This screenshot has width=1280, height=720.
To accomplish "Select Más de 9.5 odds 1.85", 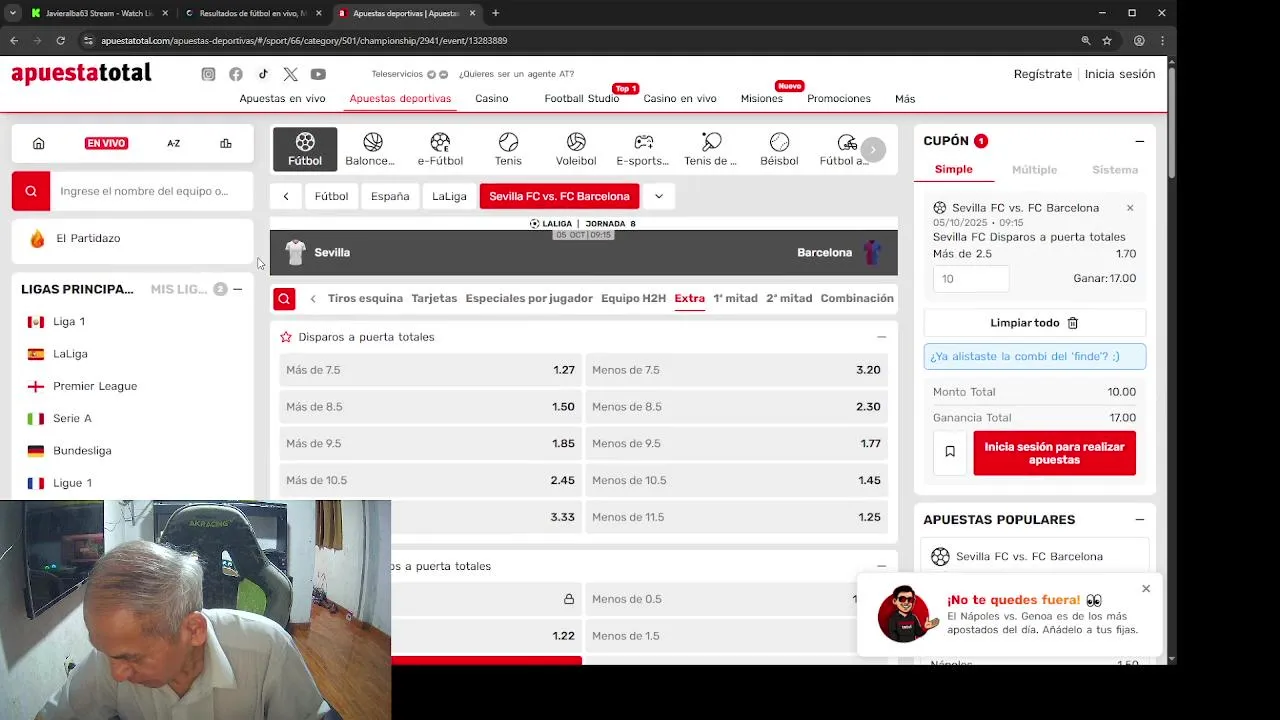I will click(x=430, y=444).
